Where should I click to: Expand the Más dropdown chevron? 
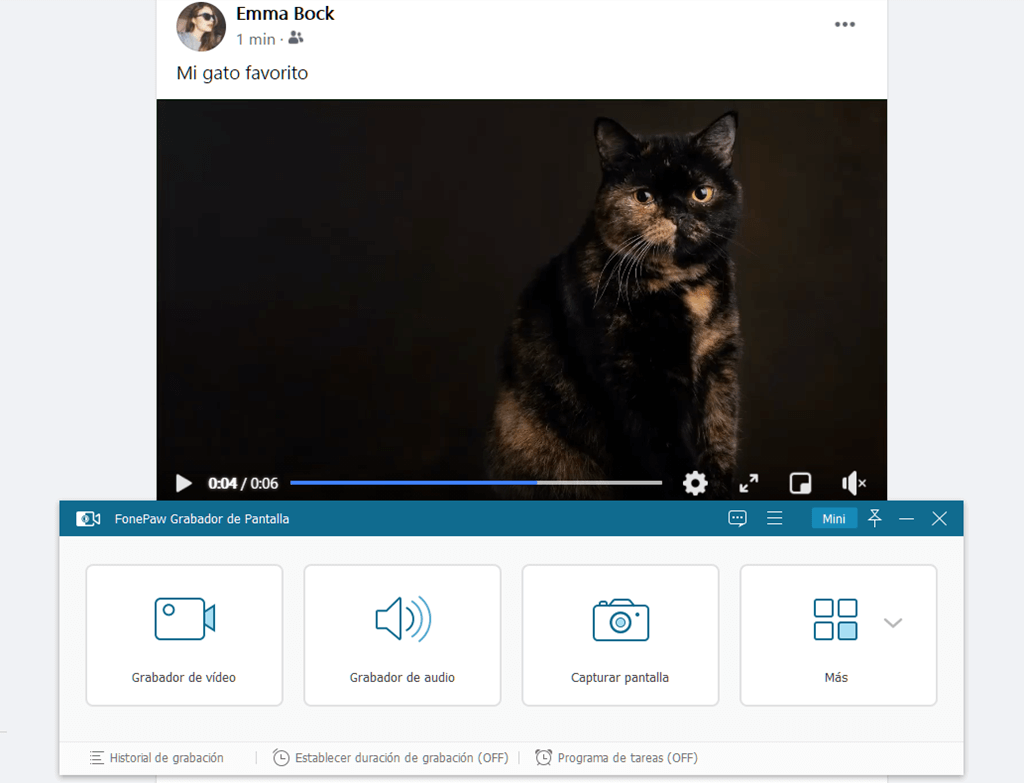coord(893,622)
